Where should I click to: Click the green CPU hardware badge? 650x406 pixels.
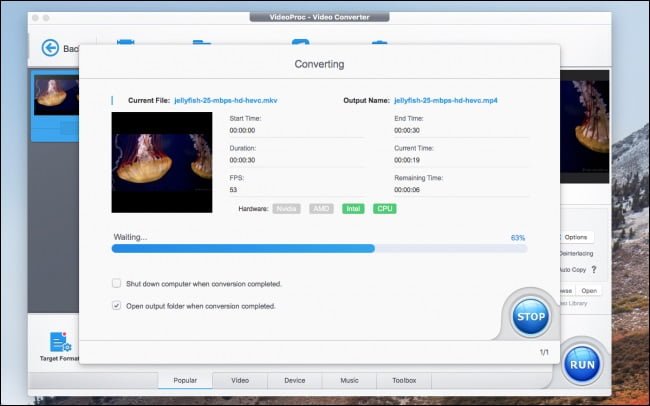[385, 208]
